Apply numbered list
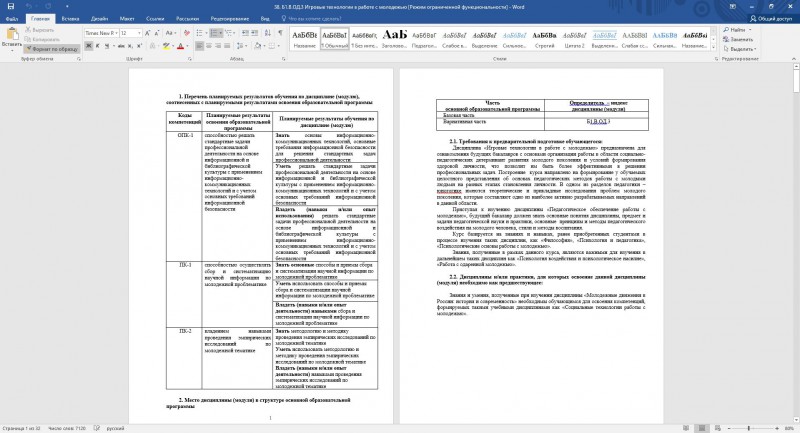This screenshot has height=433, width=800. 216,33
